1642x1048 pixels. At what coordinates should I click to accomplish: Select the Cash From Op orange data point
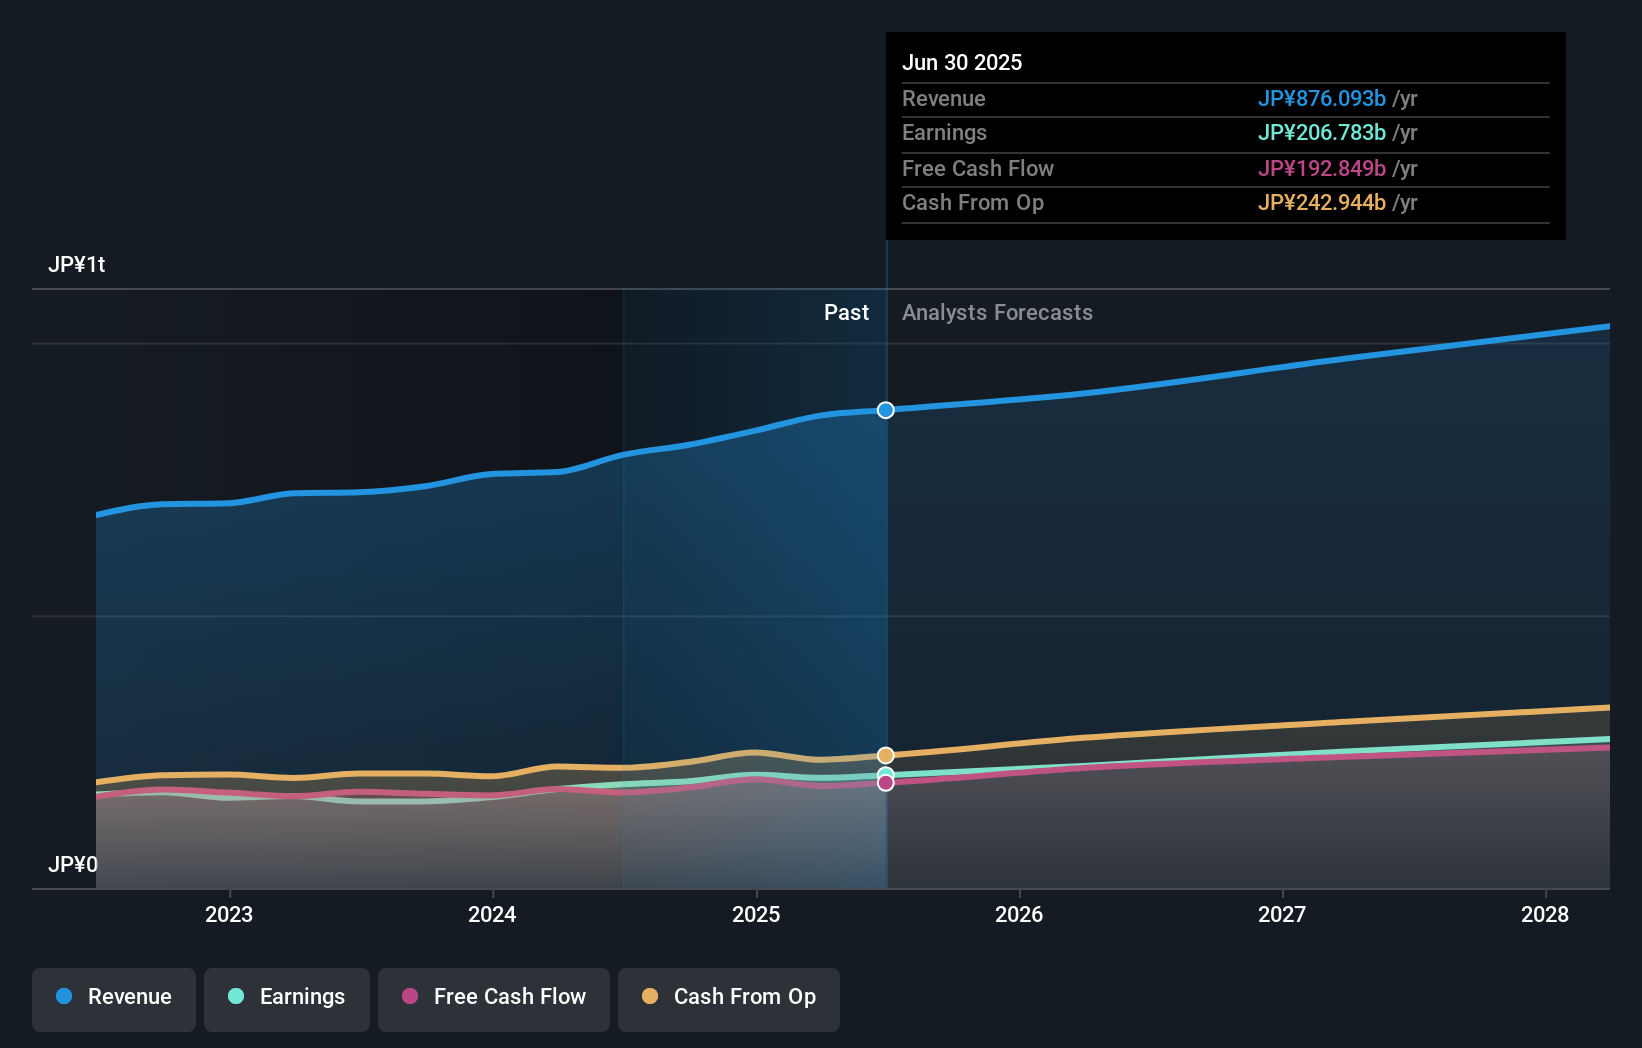[x=886, y=755]
